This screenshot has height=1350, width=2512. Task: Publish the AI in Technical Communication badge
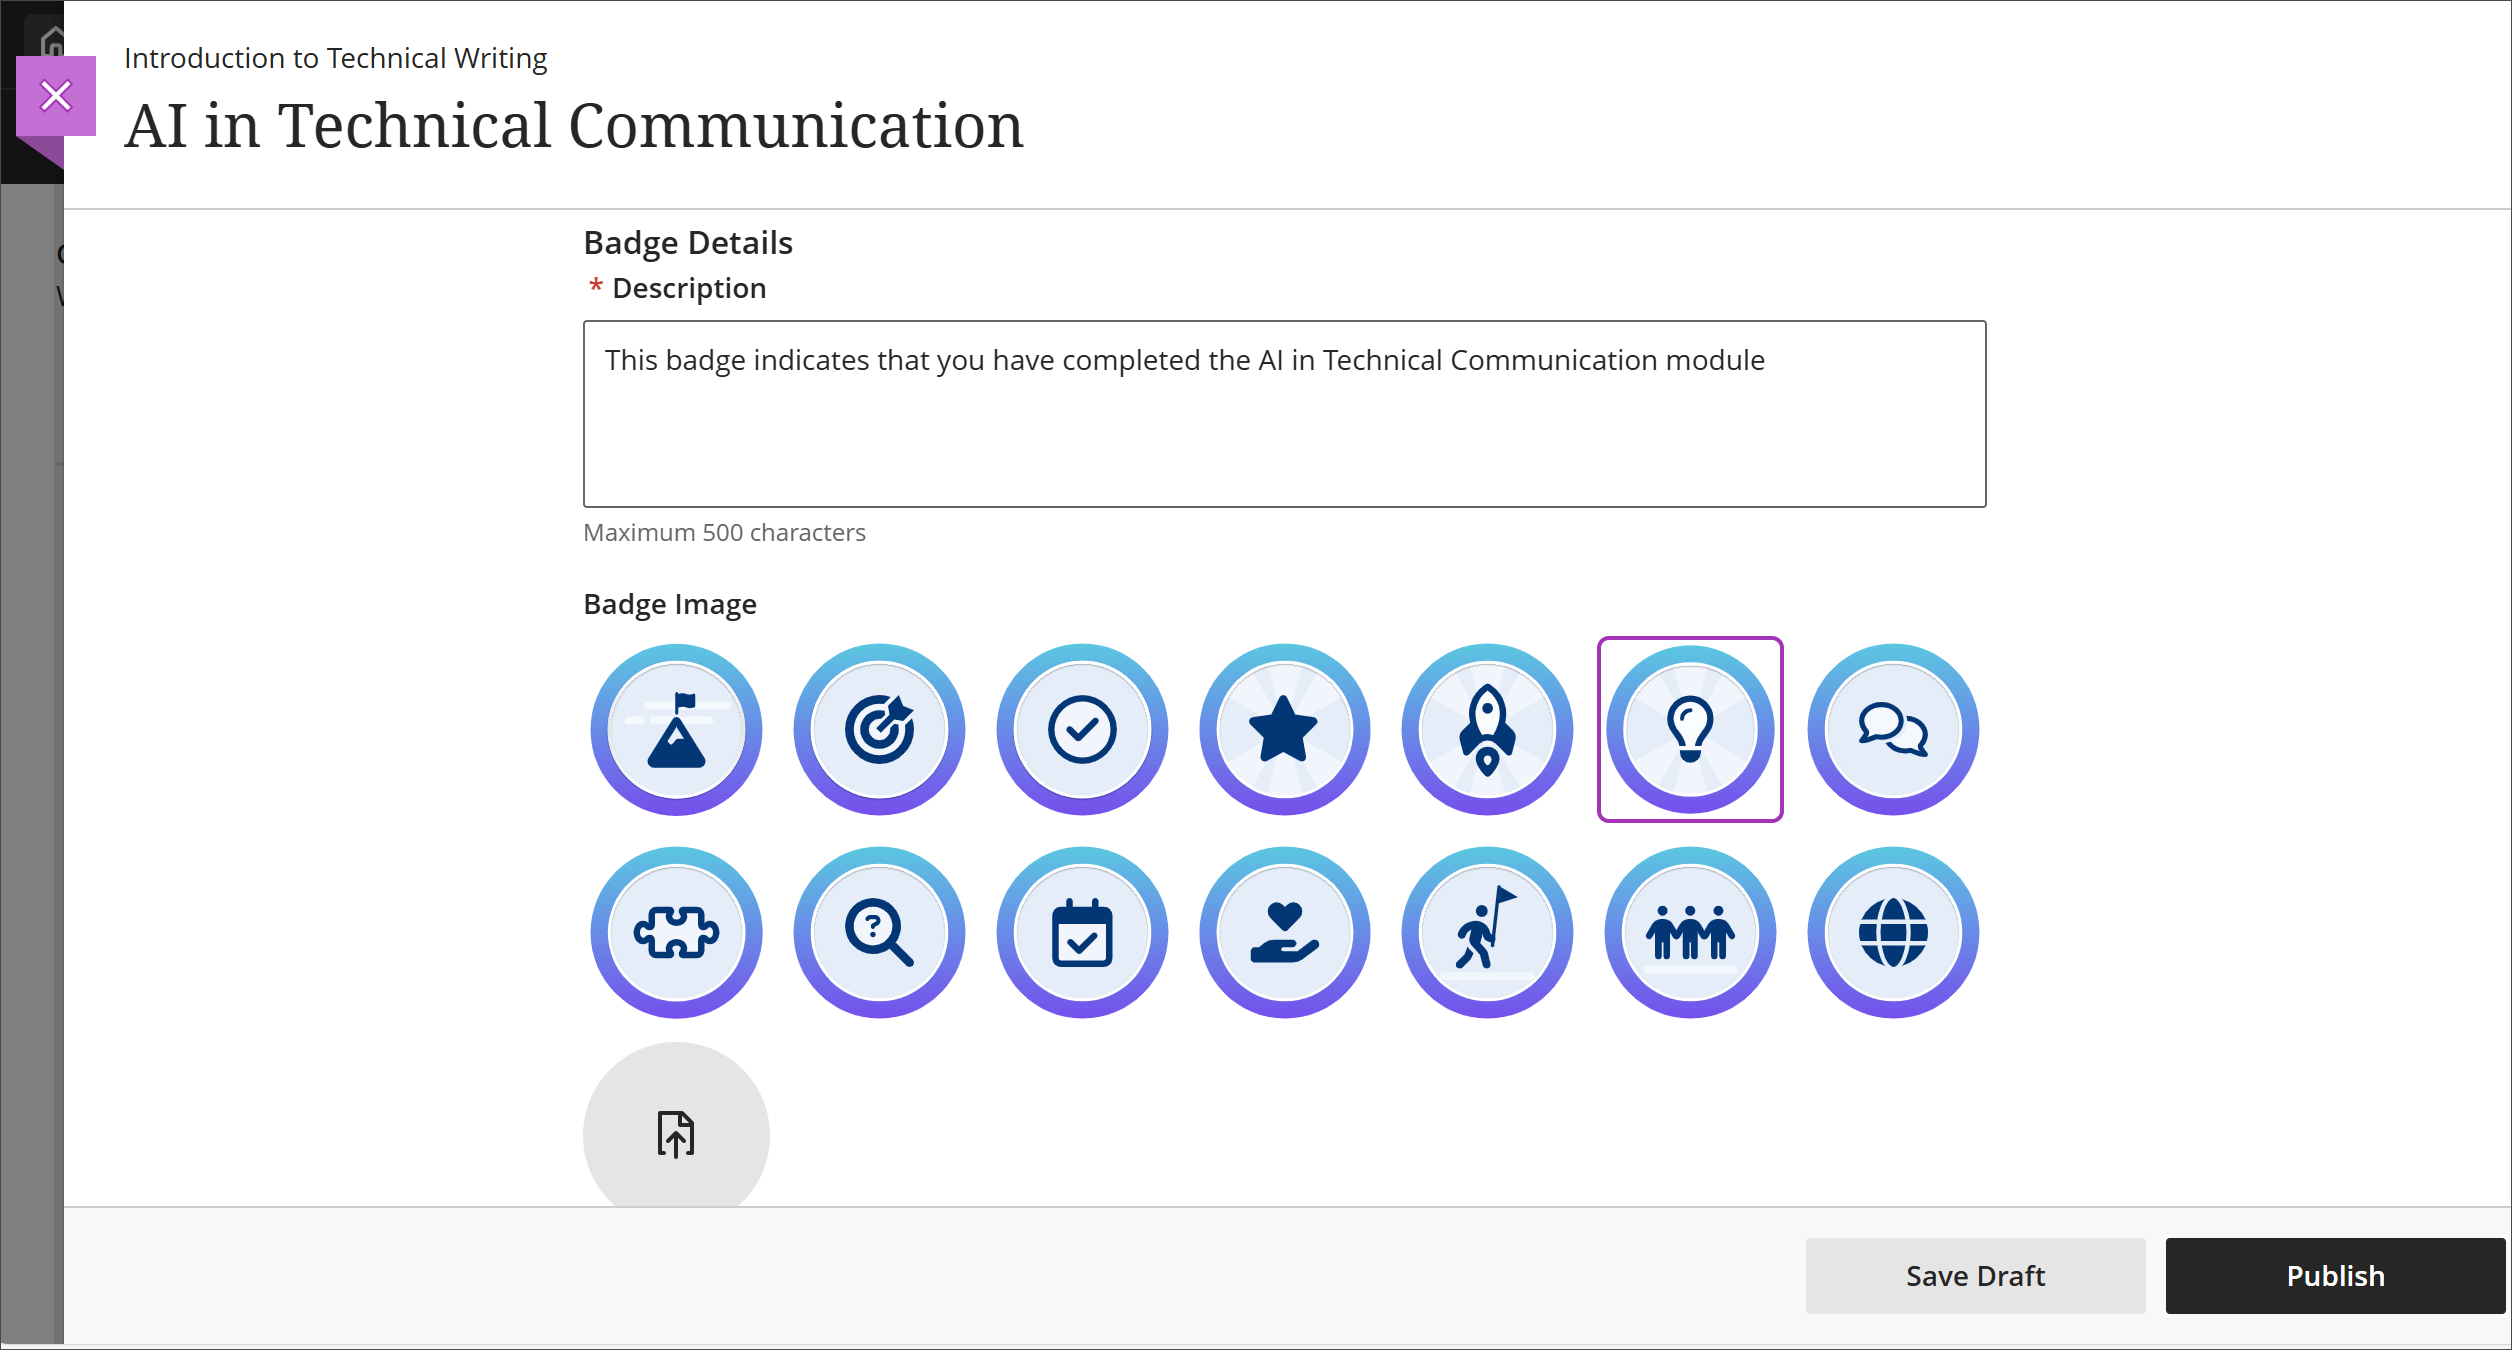(2335, 1275)
